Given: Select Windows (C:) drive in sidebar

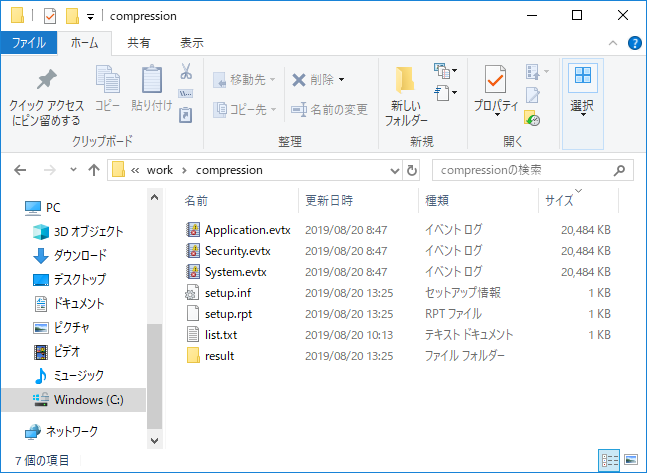Looking at the screenshot, I should (74, 400).
